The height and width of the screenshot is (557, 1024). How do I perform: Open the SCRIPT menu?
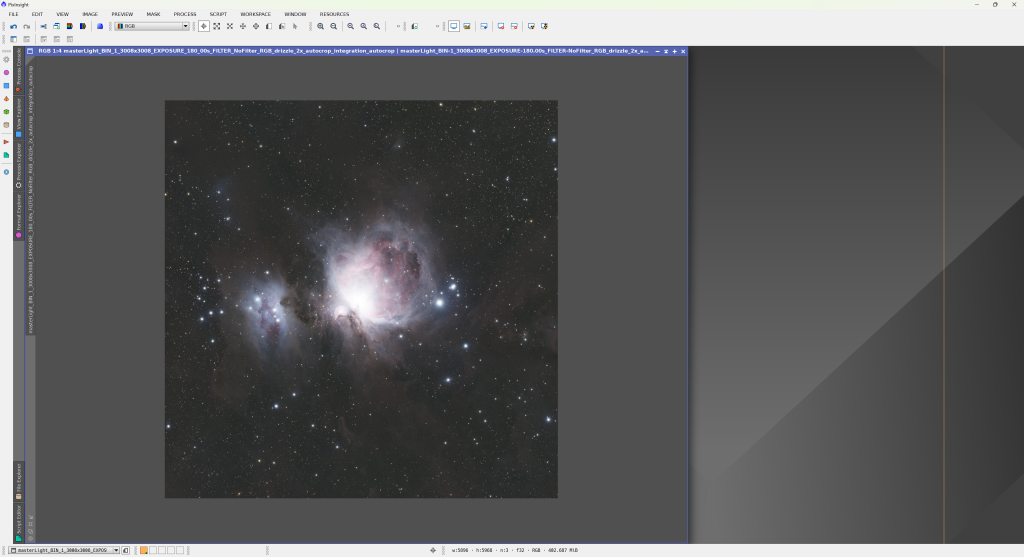point(218,14)
